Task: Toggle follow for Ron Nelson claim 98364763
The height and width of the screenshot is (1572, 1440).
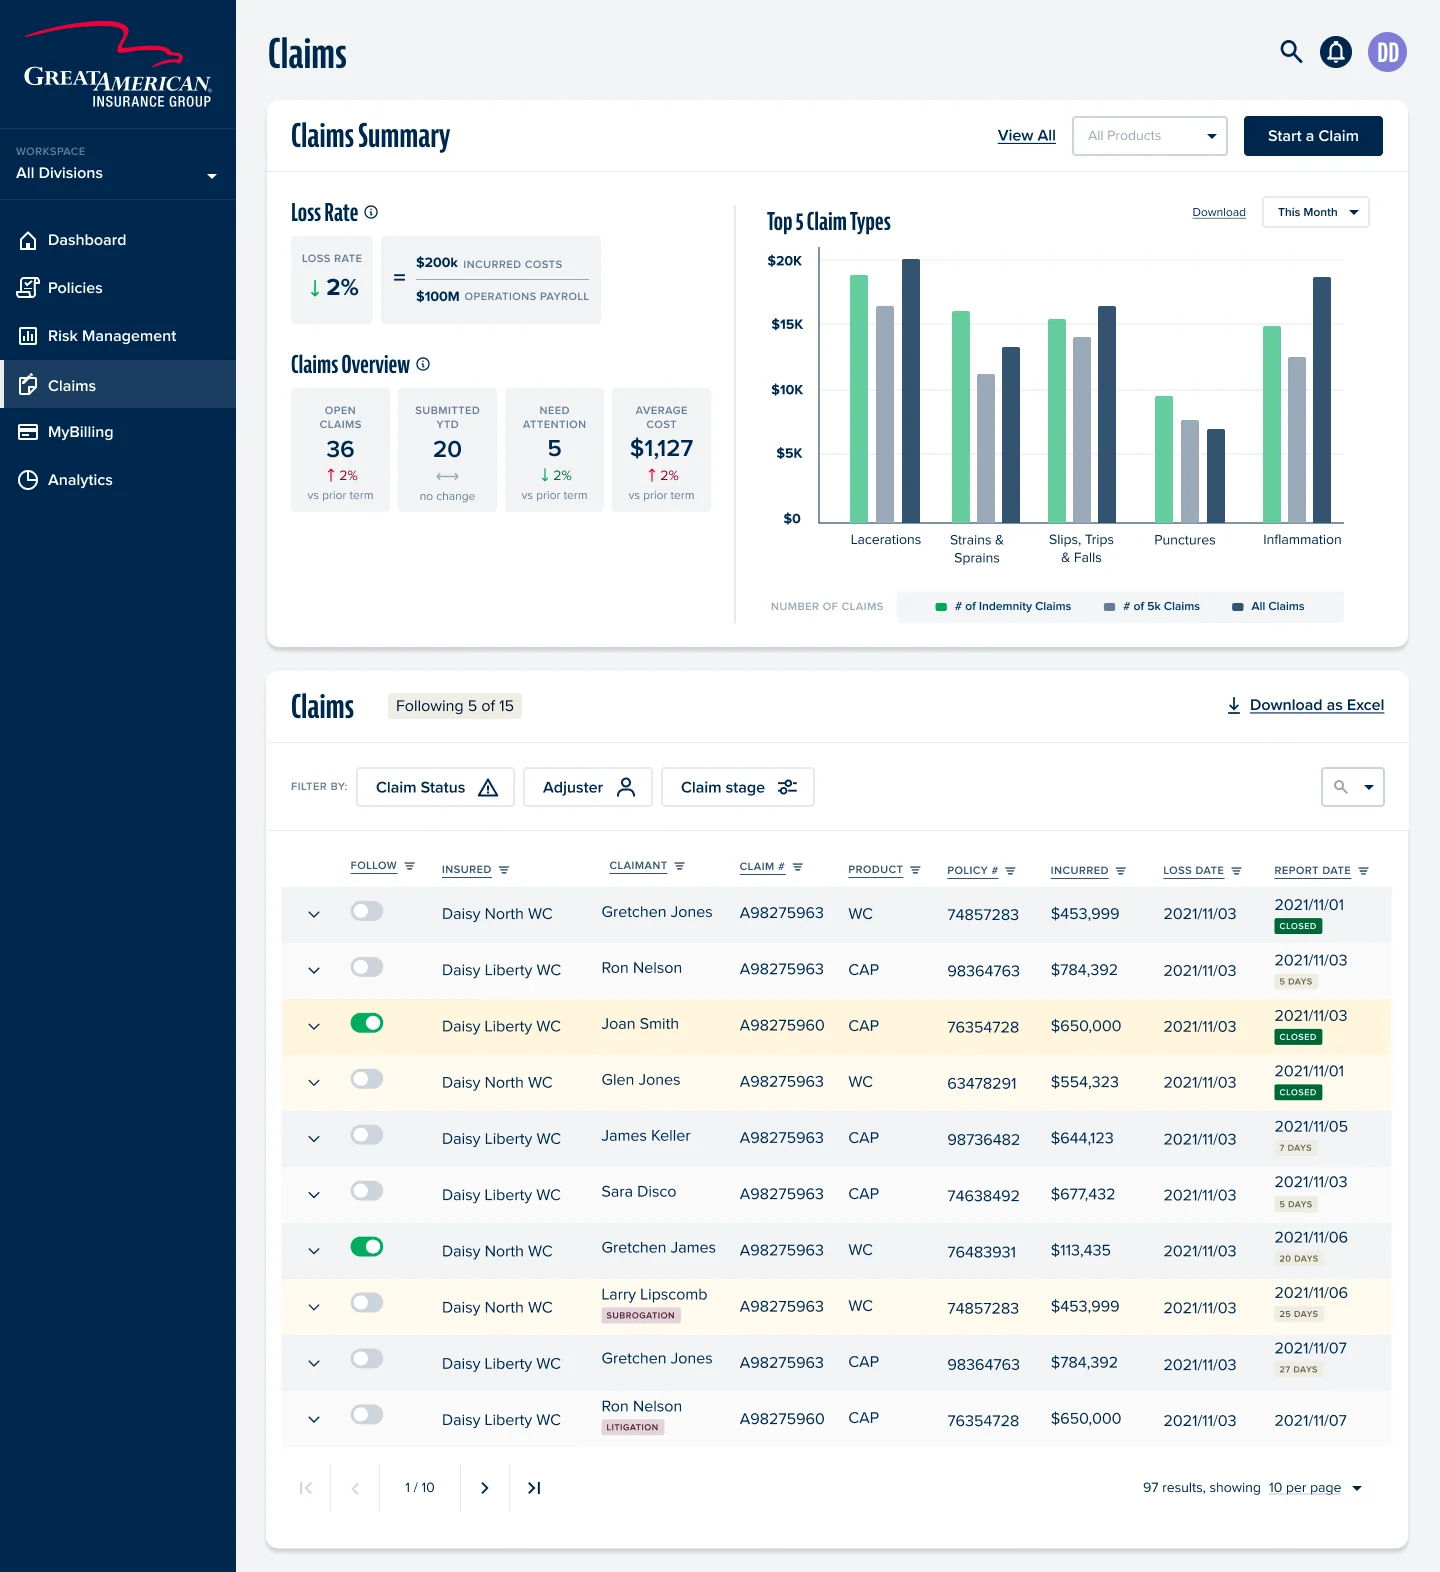Action: 367,967
